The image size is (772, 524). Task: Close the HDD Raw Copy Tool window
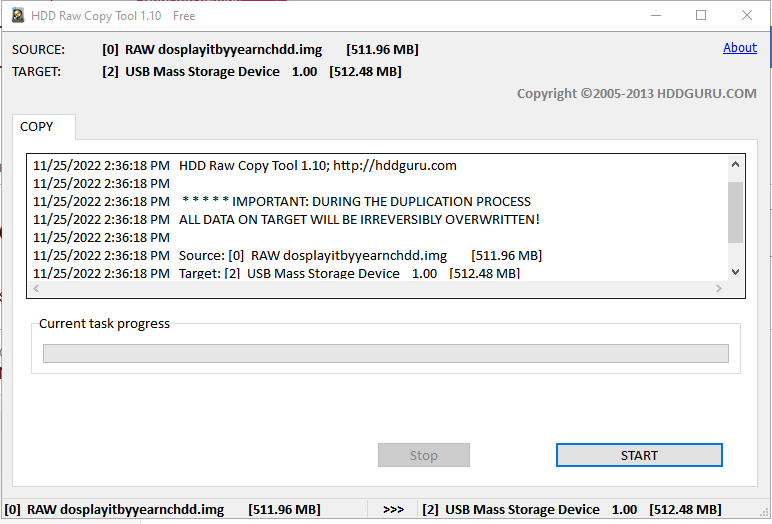click(x=746, y=15)
